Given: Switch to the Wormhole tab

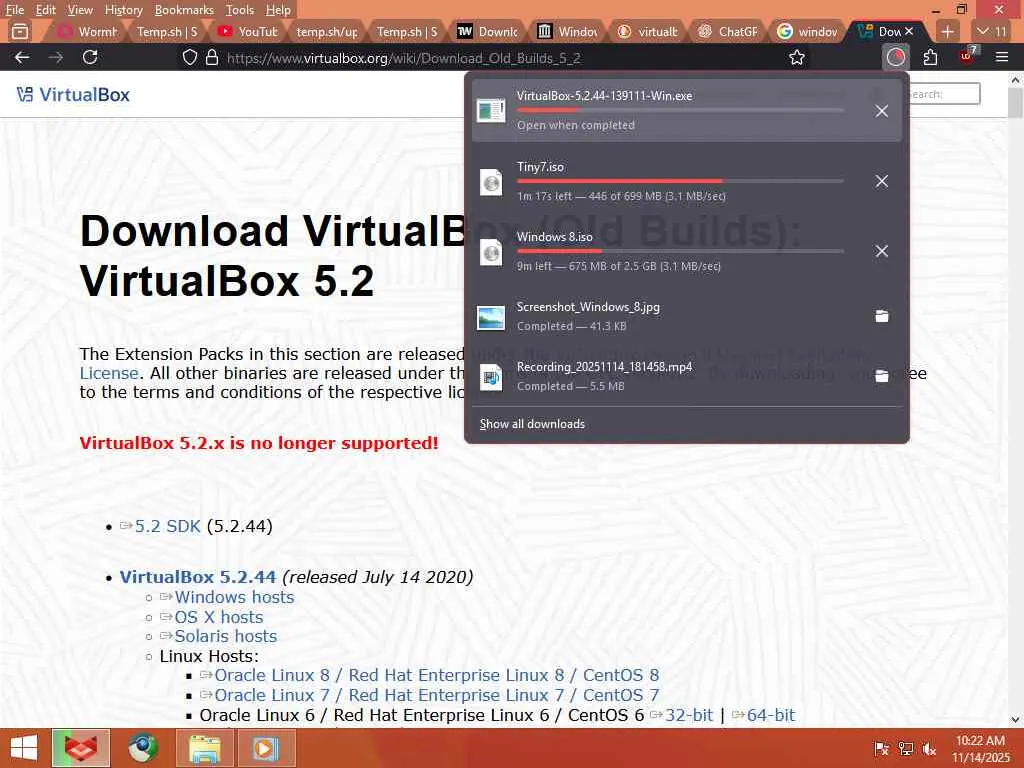Looking at the screenshot, I should coord(88,31).
